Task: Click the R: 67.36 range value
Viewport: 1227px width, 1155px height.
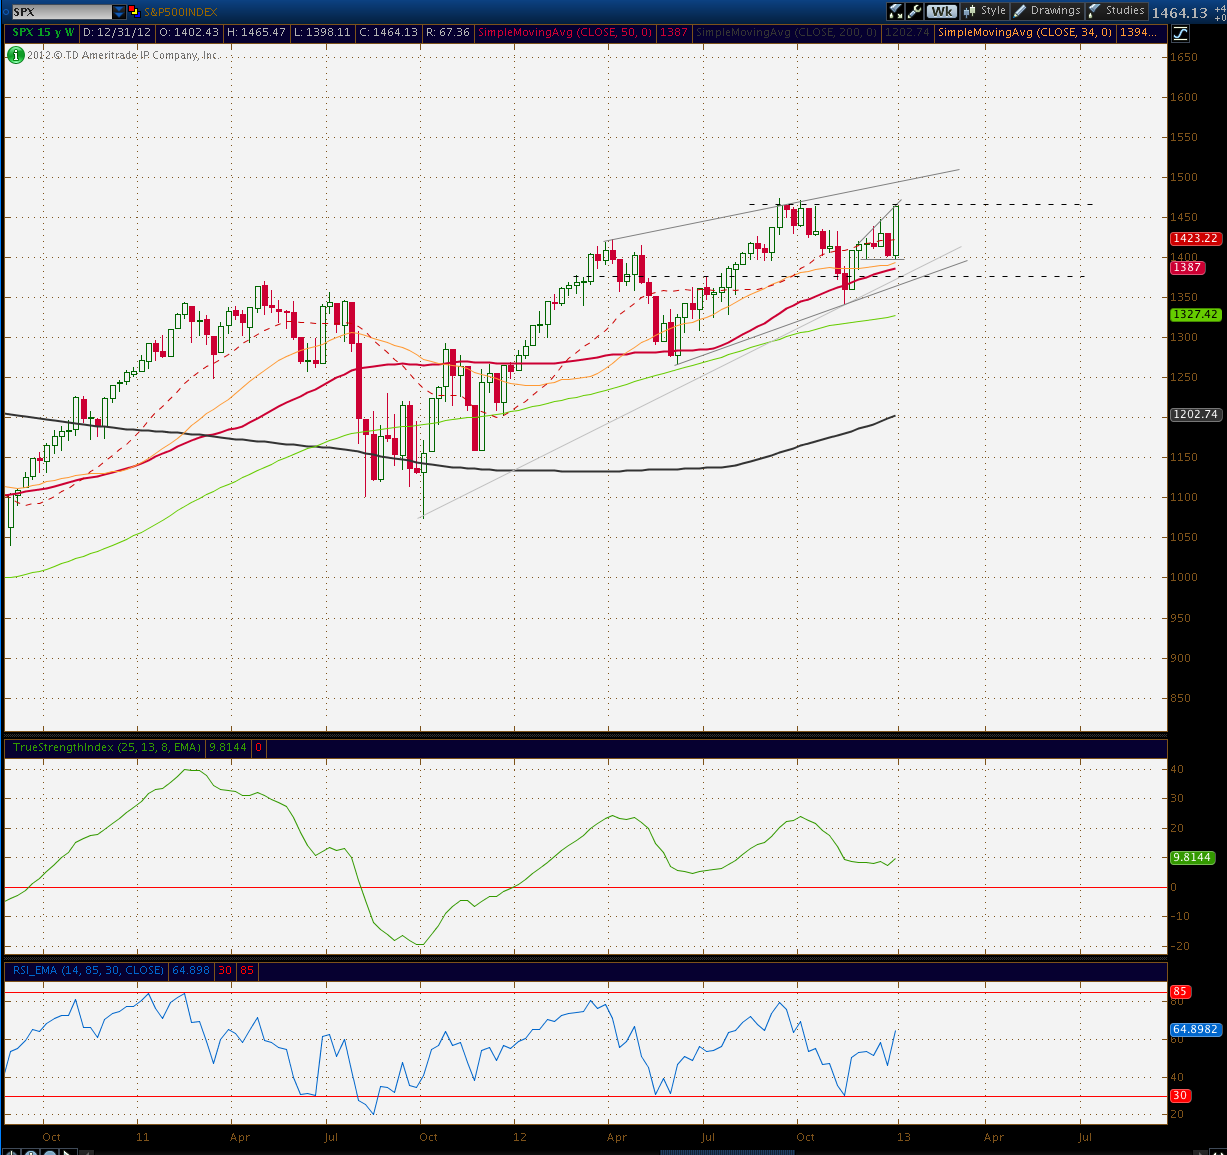Action: [447, 33]
